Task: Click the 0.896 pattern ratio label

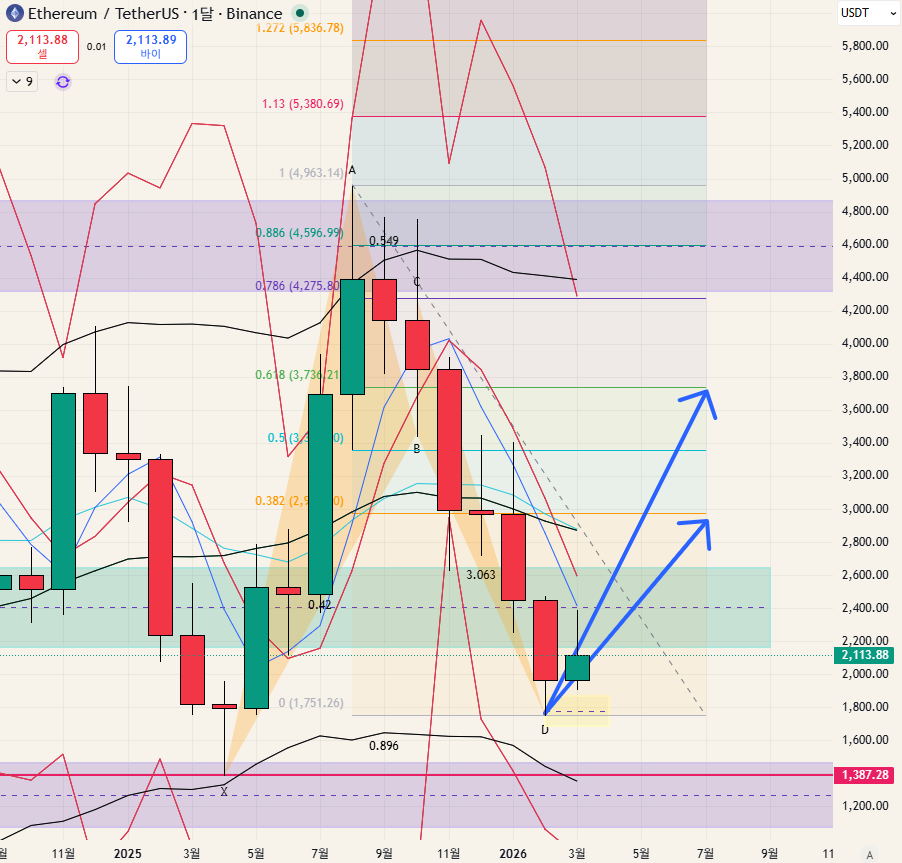Action: [x=384, y=746]
